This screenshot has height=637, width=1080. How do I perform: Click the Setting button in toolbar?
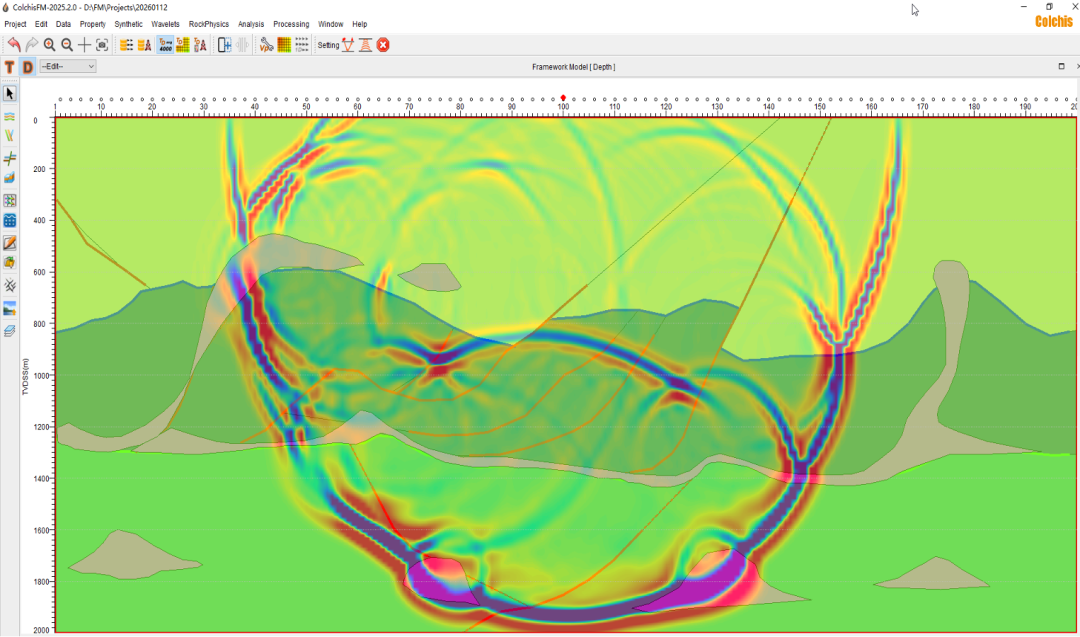(328, 44)
